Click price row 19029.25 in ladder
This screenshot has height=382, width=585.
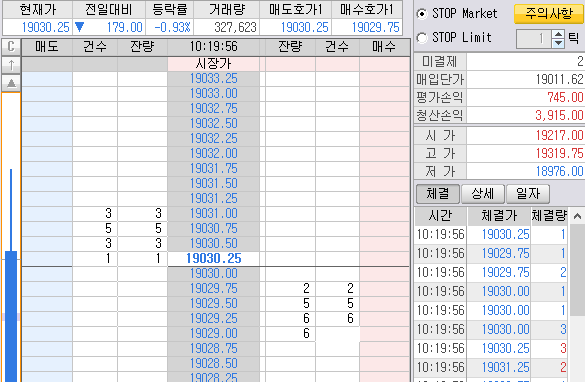tap(213, 318)
